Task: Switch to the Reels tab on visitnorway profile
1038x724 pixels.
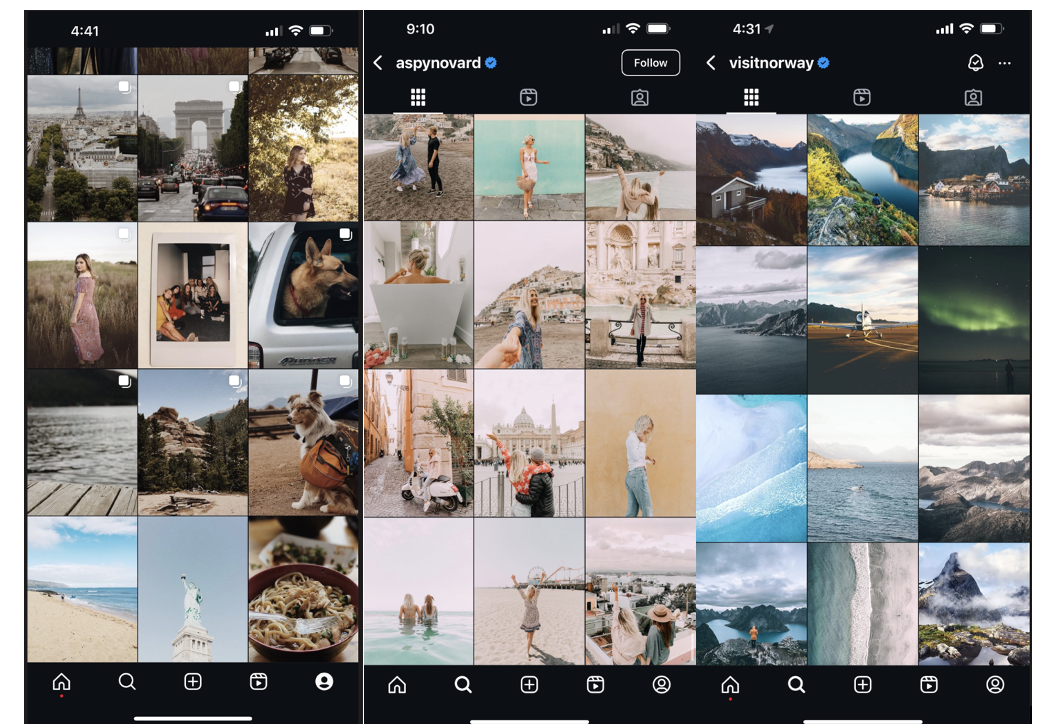Action: tap(862, 98)
